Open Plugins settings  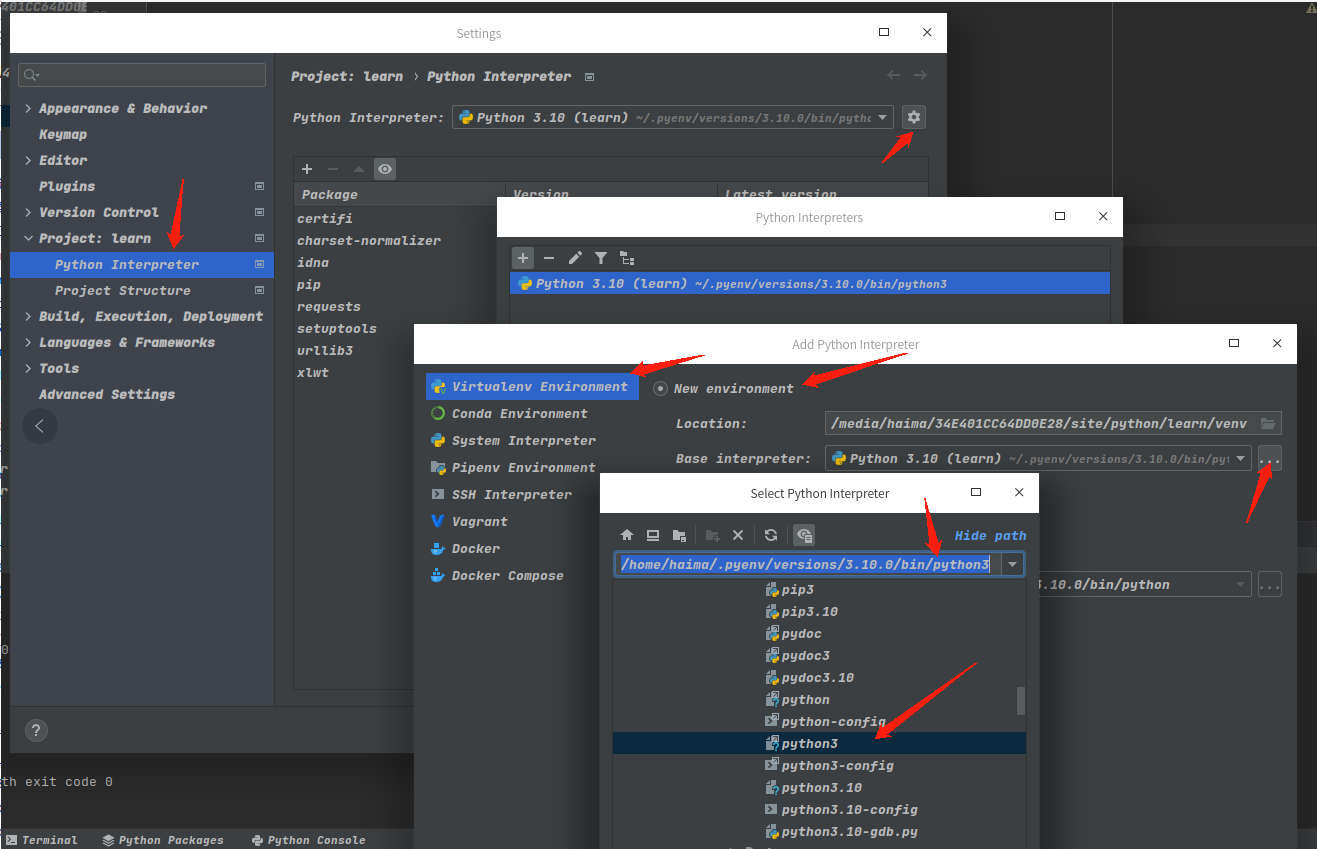pos(67,186)
